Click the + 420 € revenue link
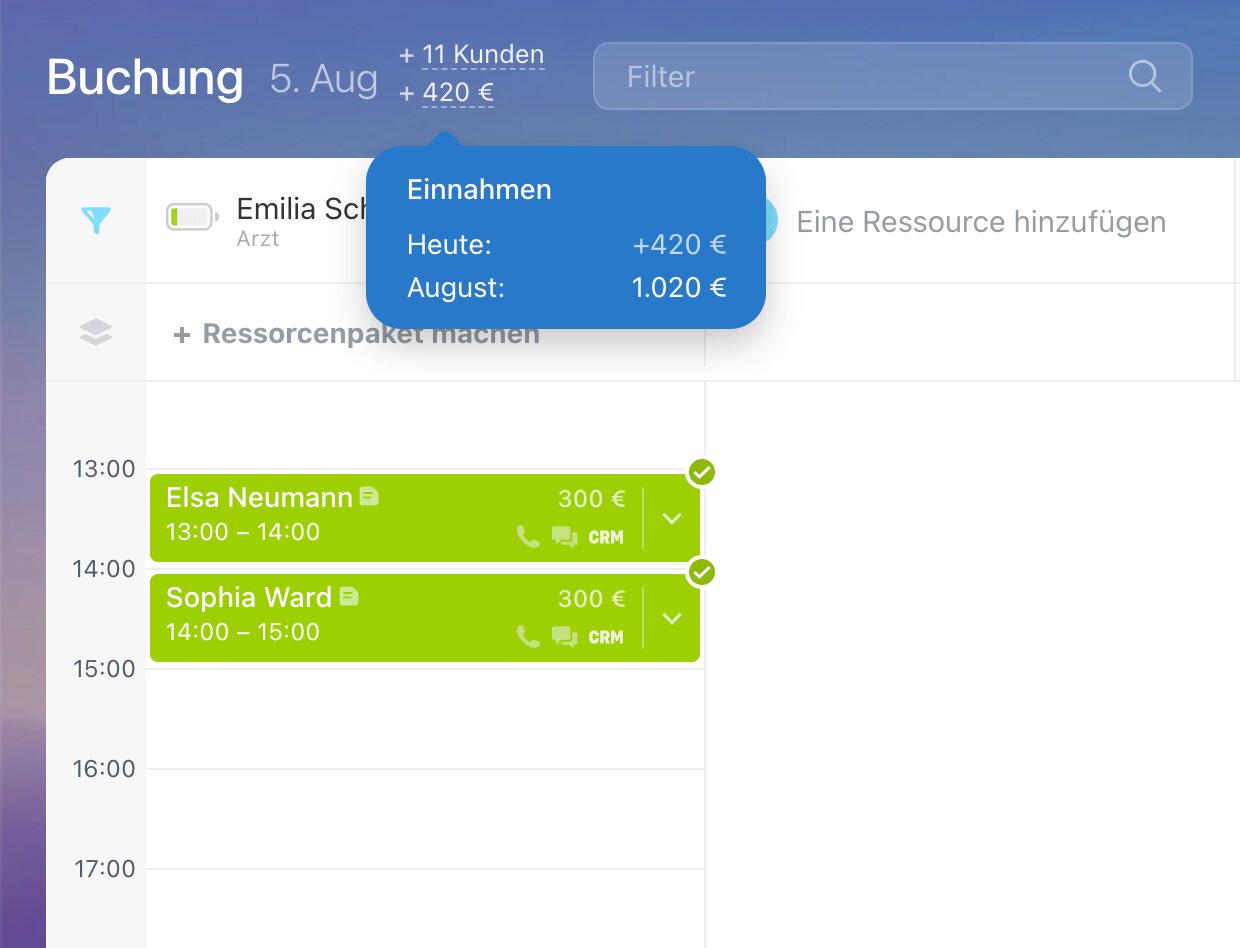The image size is (1240, 948). (457, 94)
